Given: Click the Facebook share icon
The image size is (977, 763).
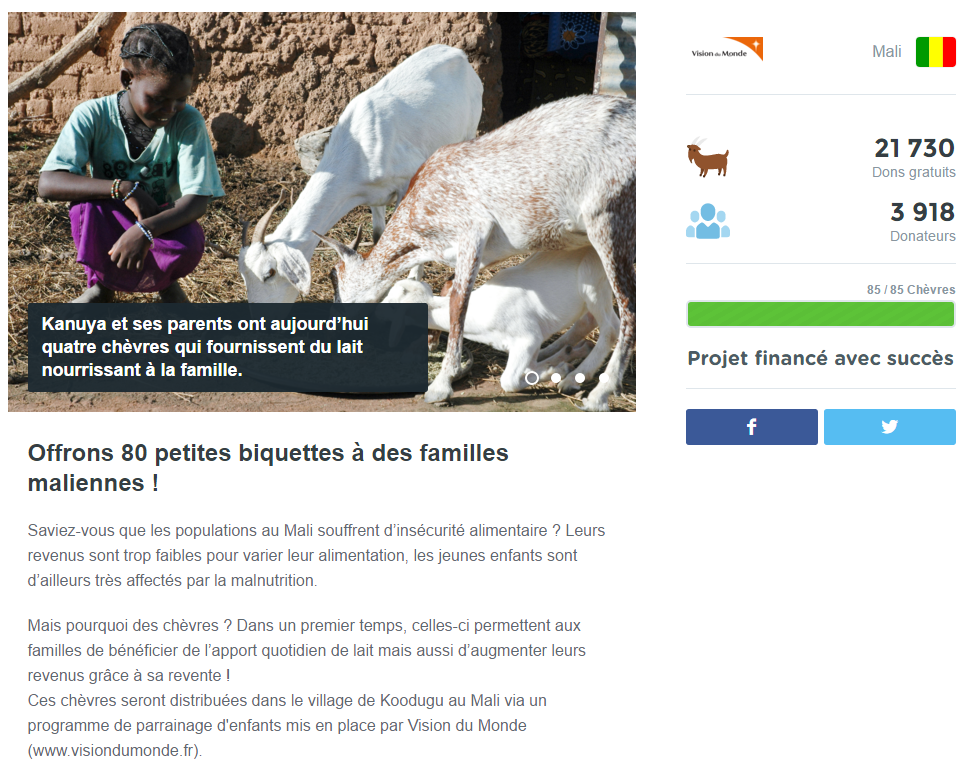Looking at the screenshot, I should pos(751,427).
